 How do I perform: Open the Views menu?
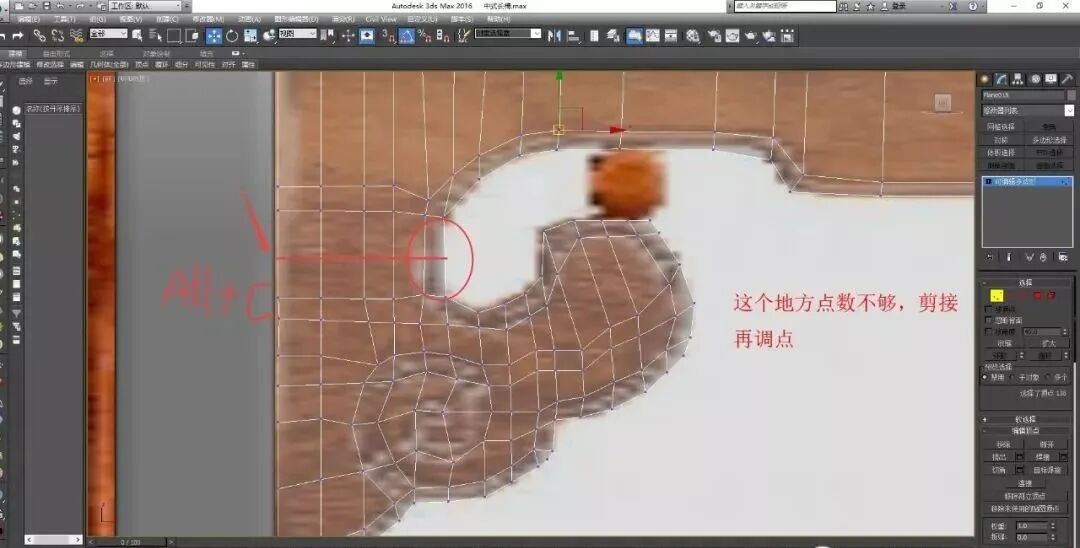[x=131, y=19]
